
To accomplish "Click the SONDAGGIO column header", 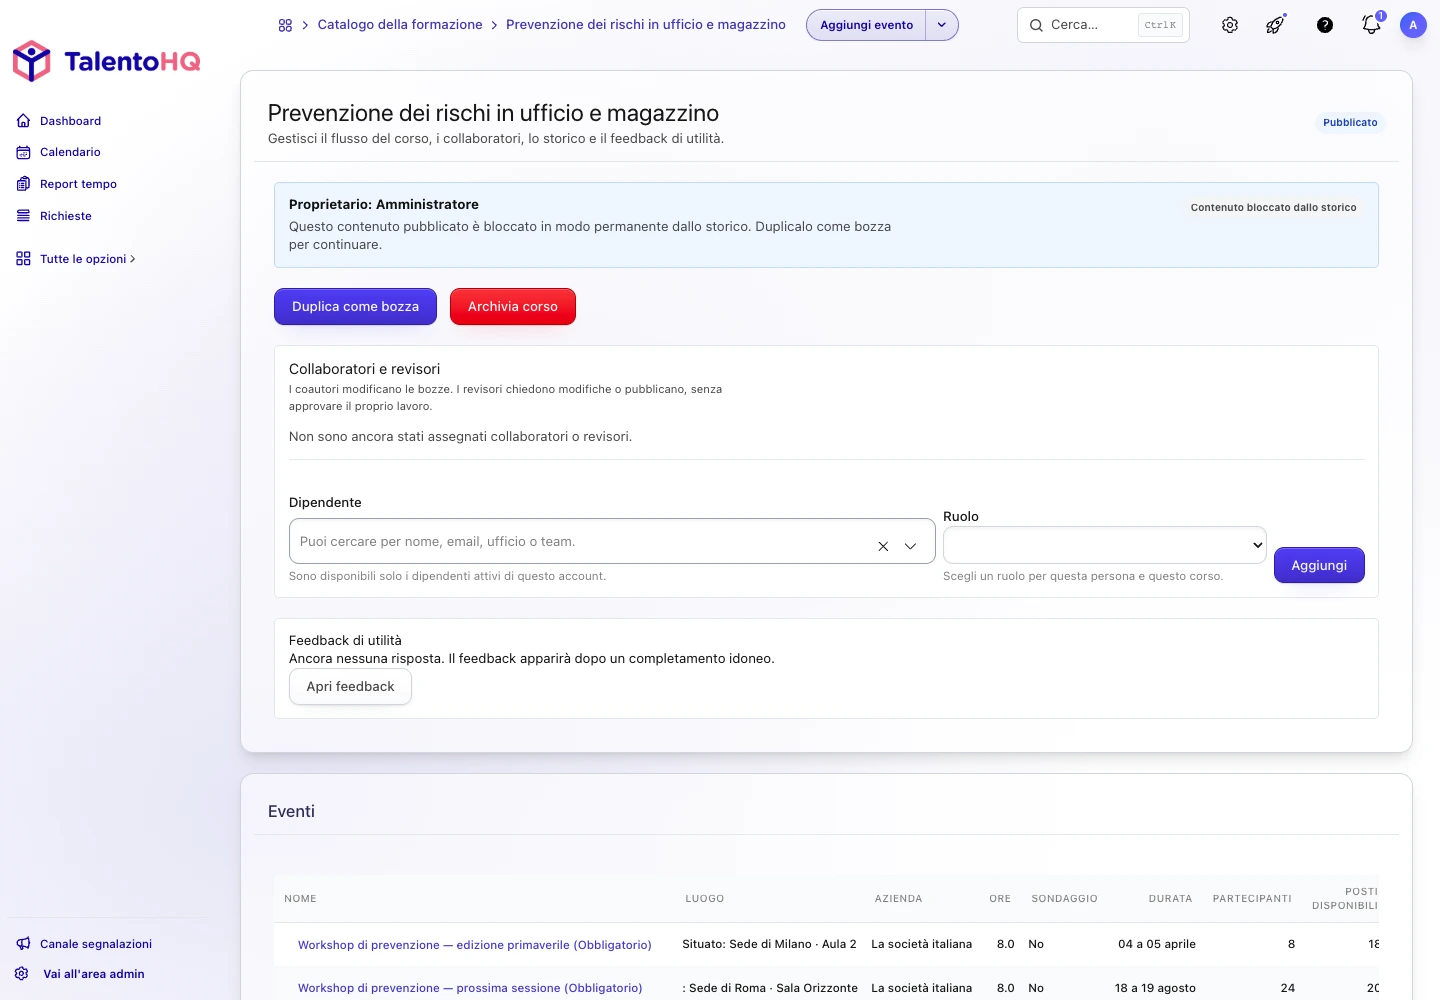I will click(x=1064, y=899).
